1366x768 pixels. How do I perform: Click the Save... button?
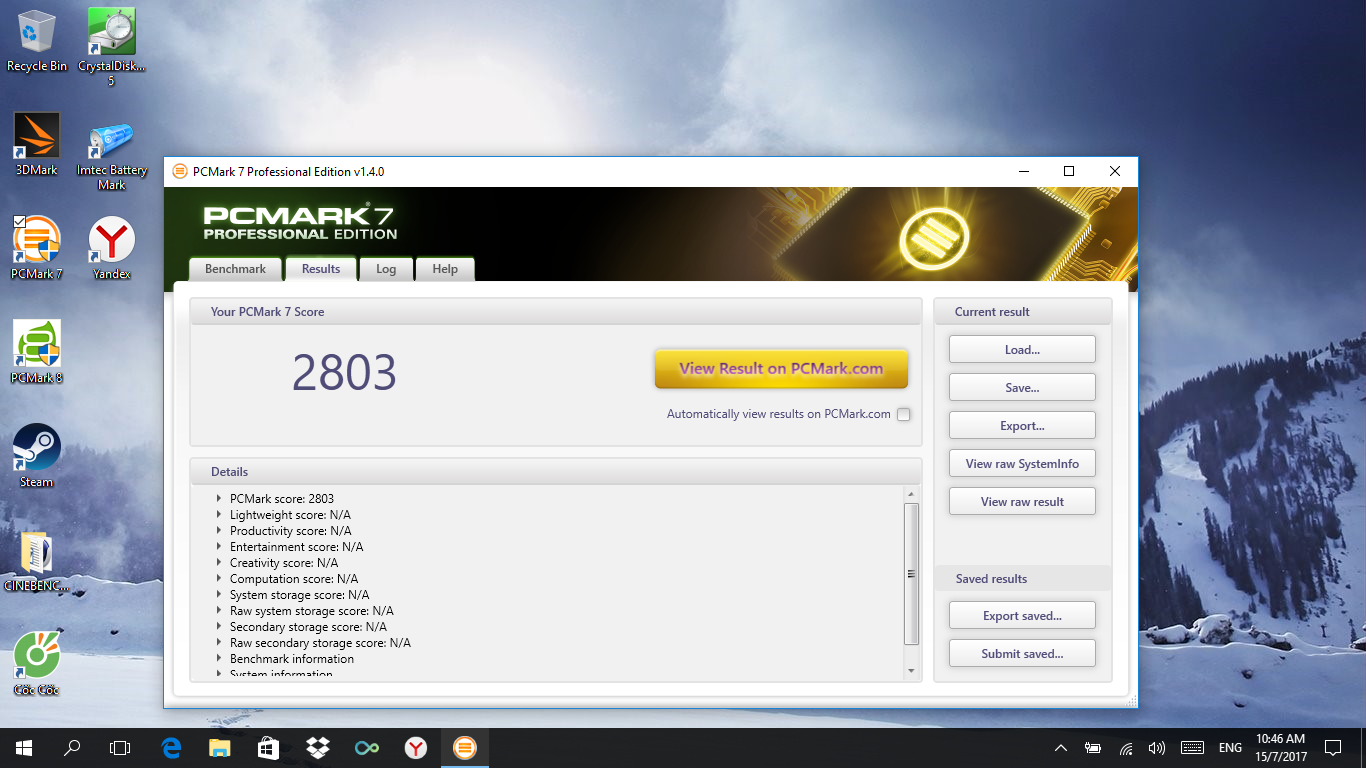tap(1022, 388)
